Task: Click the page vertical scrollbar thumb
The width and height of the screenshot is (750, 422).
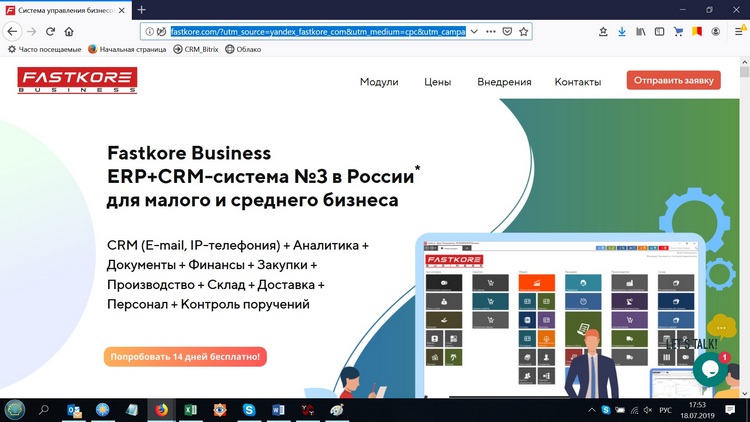Action: click(744, 72)
